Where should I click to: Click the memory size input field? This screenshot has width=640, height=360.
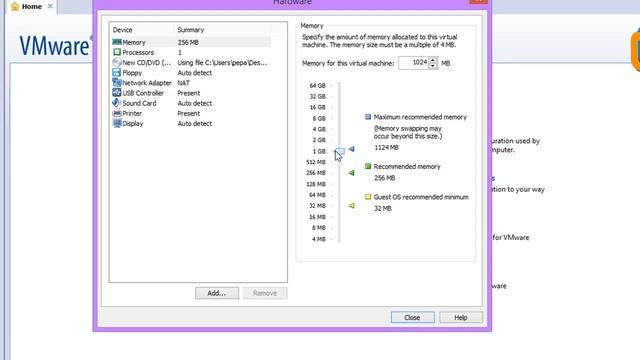[x=413, y=63]
